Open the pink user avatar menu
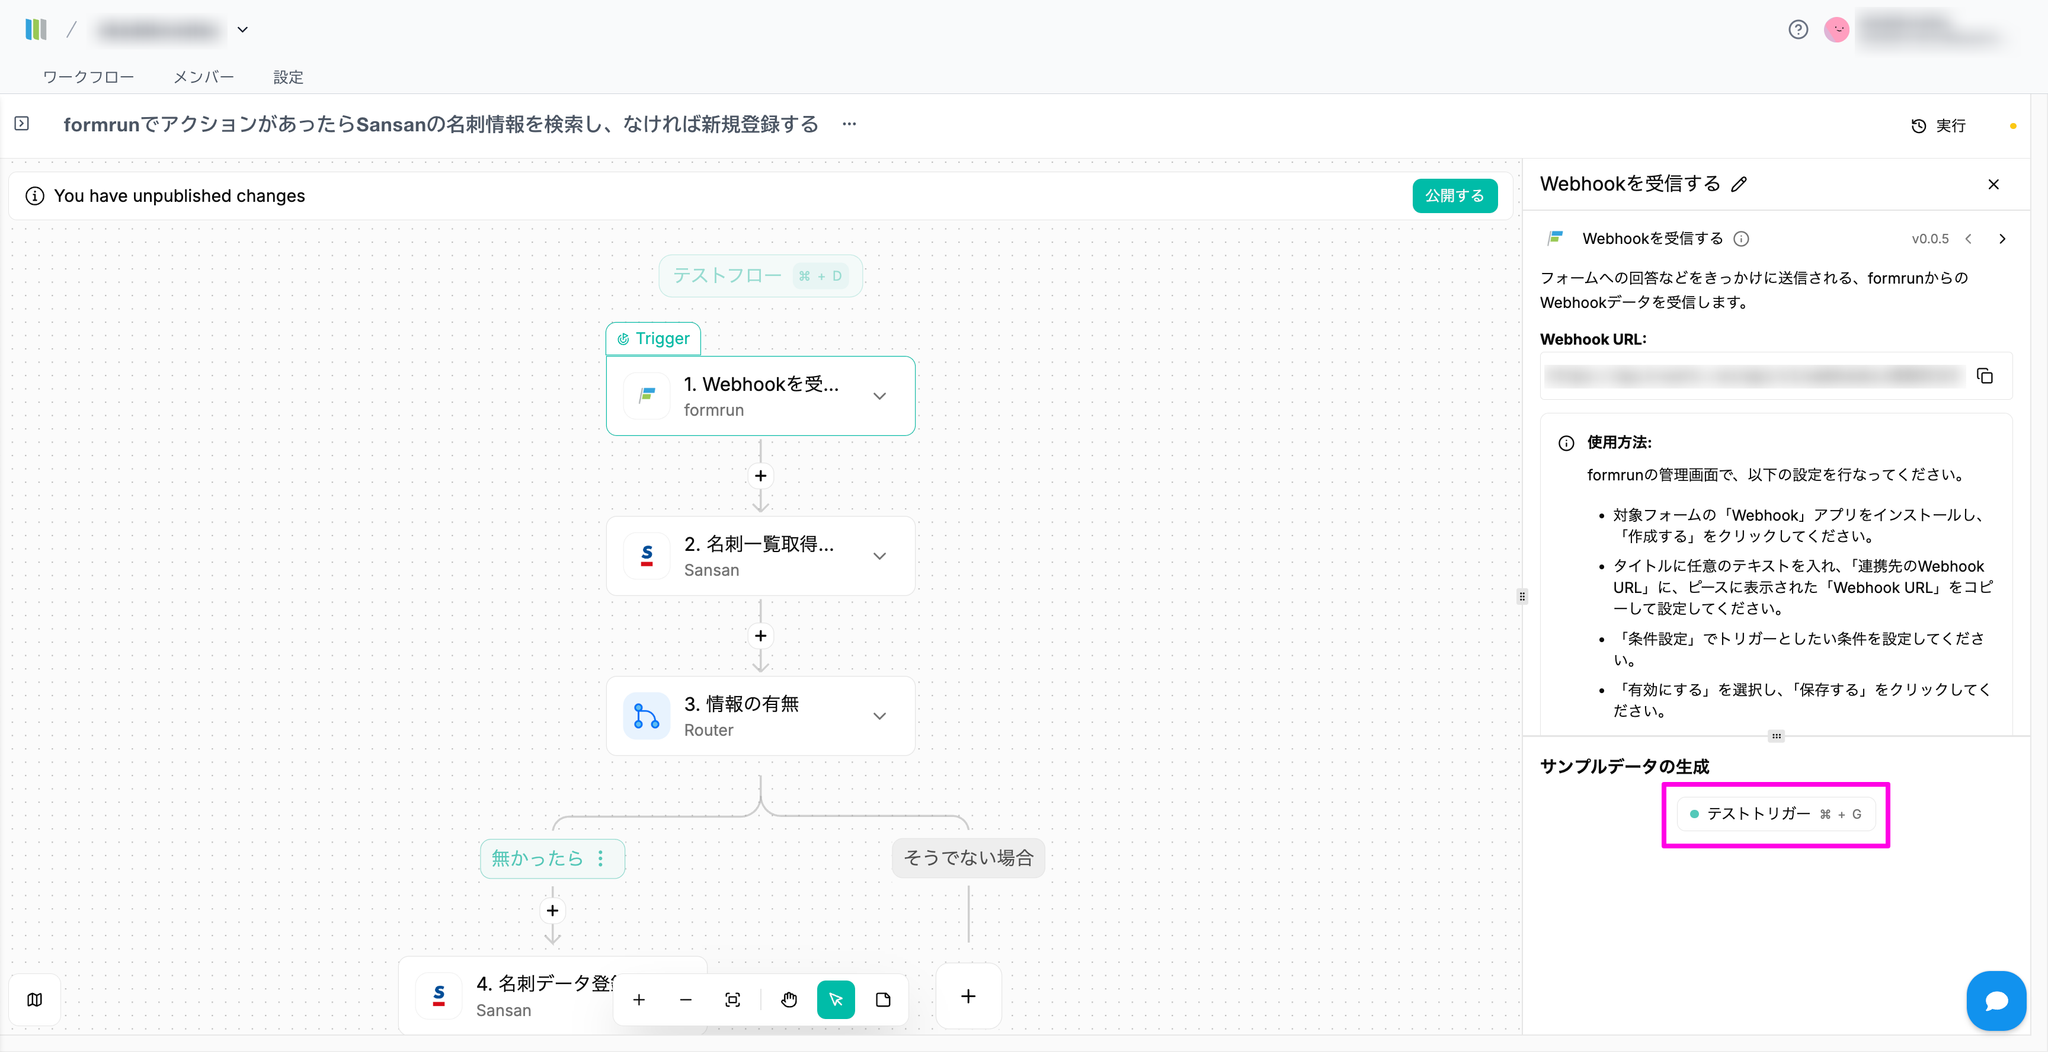 coord(1837,30)
